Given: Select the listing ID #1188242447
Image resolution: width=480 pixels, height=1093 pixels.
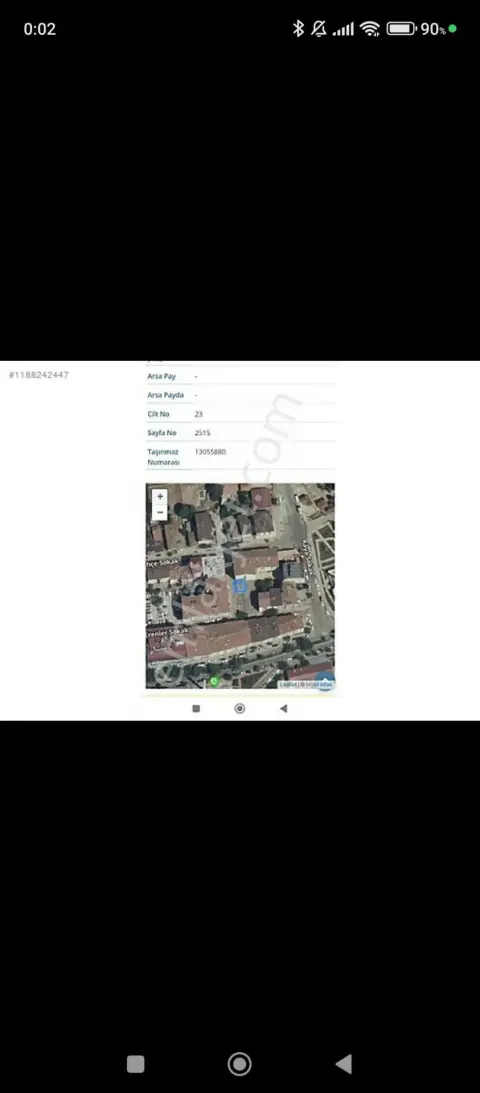Looking at the screenshot, I should click(x=38, y=375).
